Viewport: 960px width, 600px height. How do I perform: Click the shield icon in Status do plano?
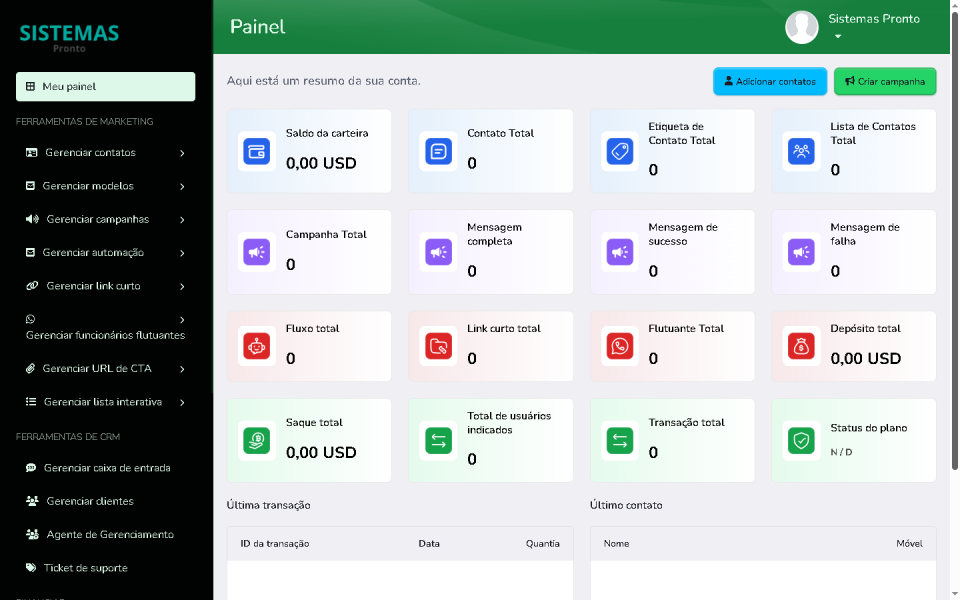[801, 440]
